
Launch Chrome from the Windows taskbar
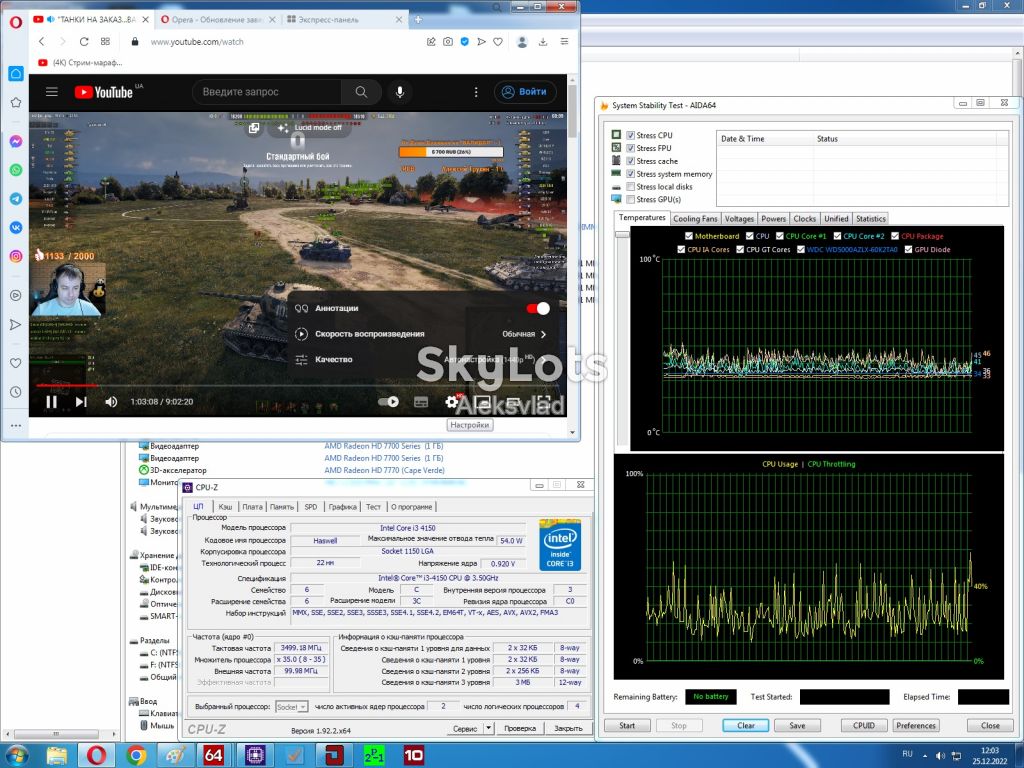(x=136, y=755)
